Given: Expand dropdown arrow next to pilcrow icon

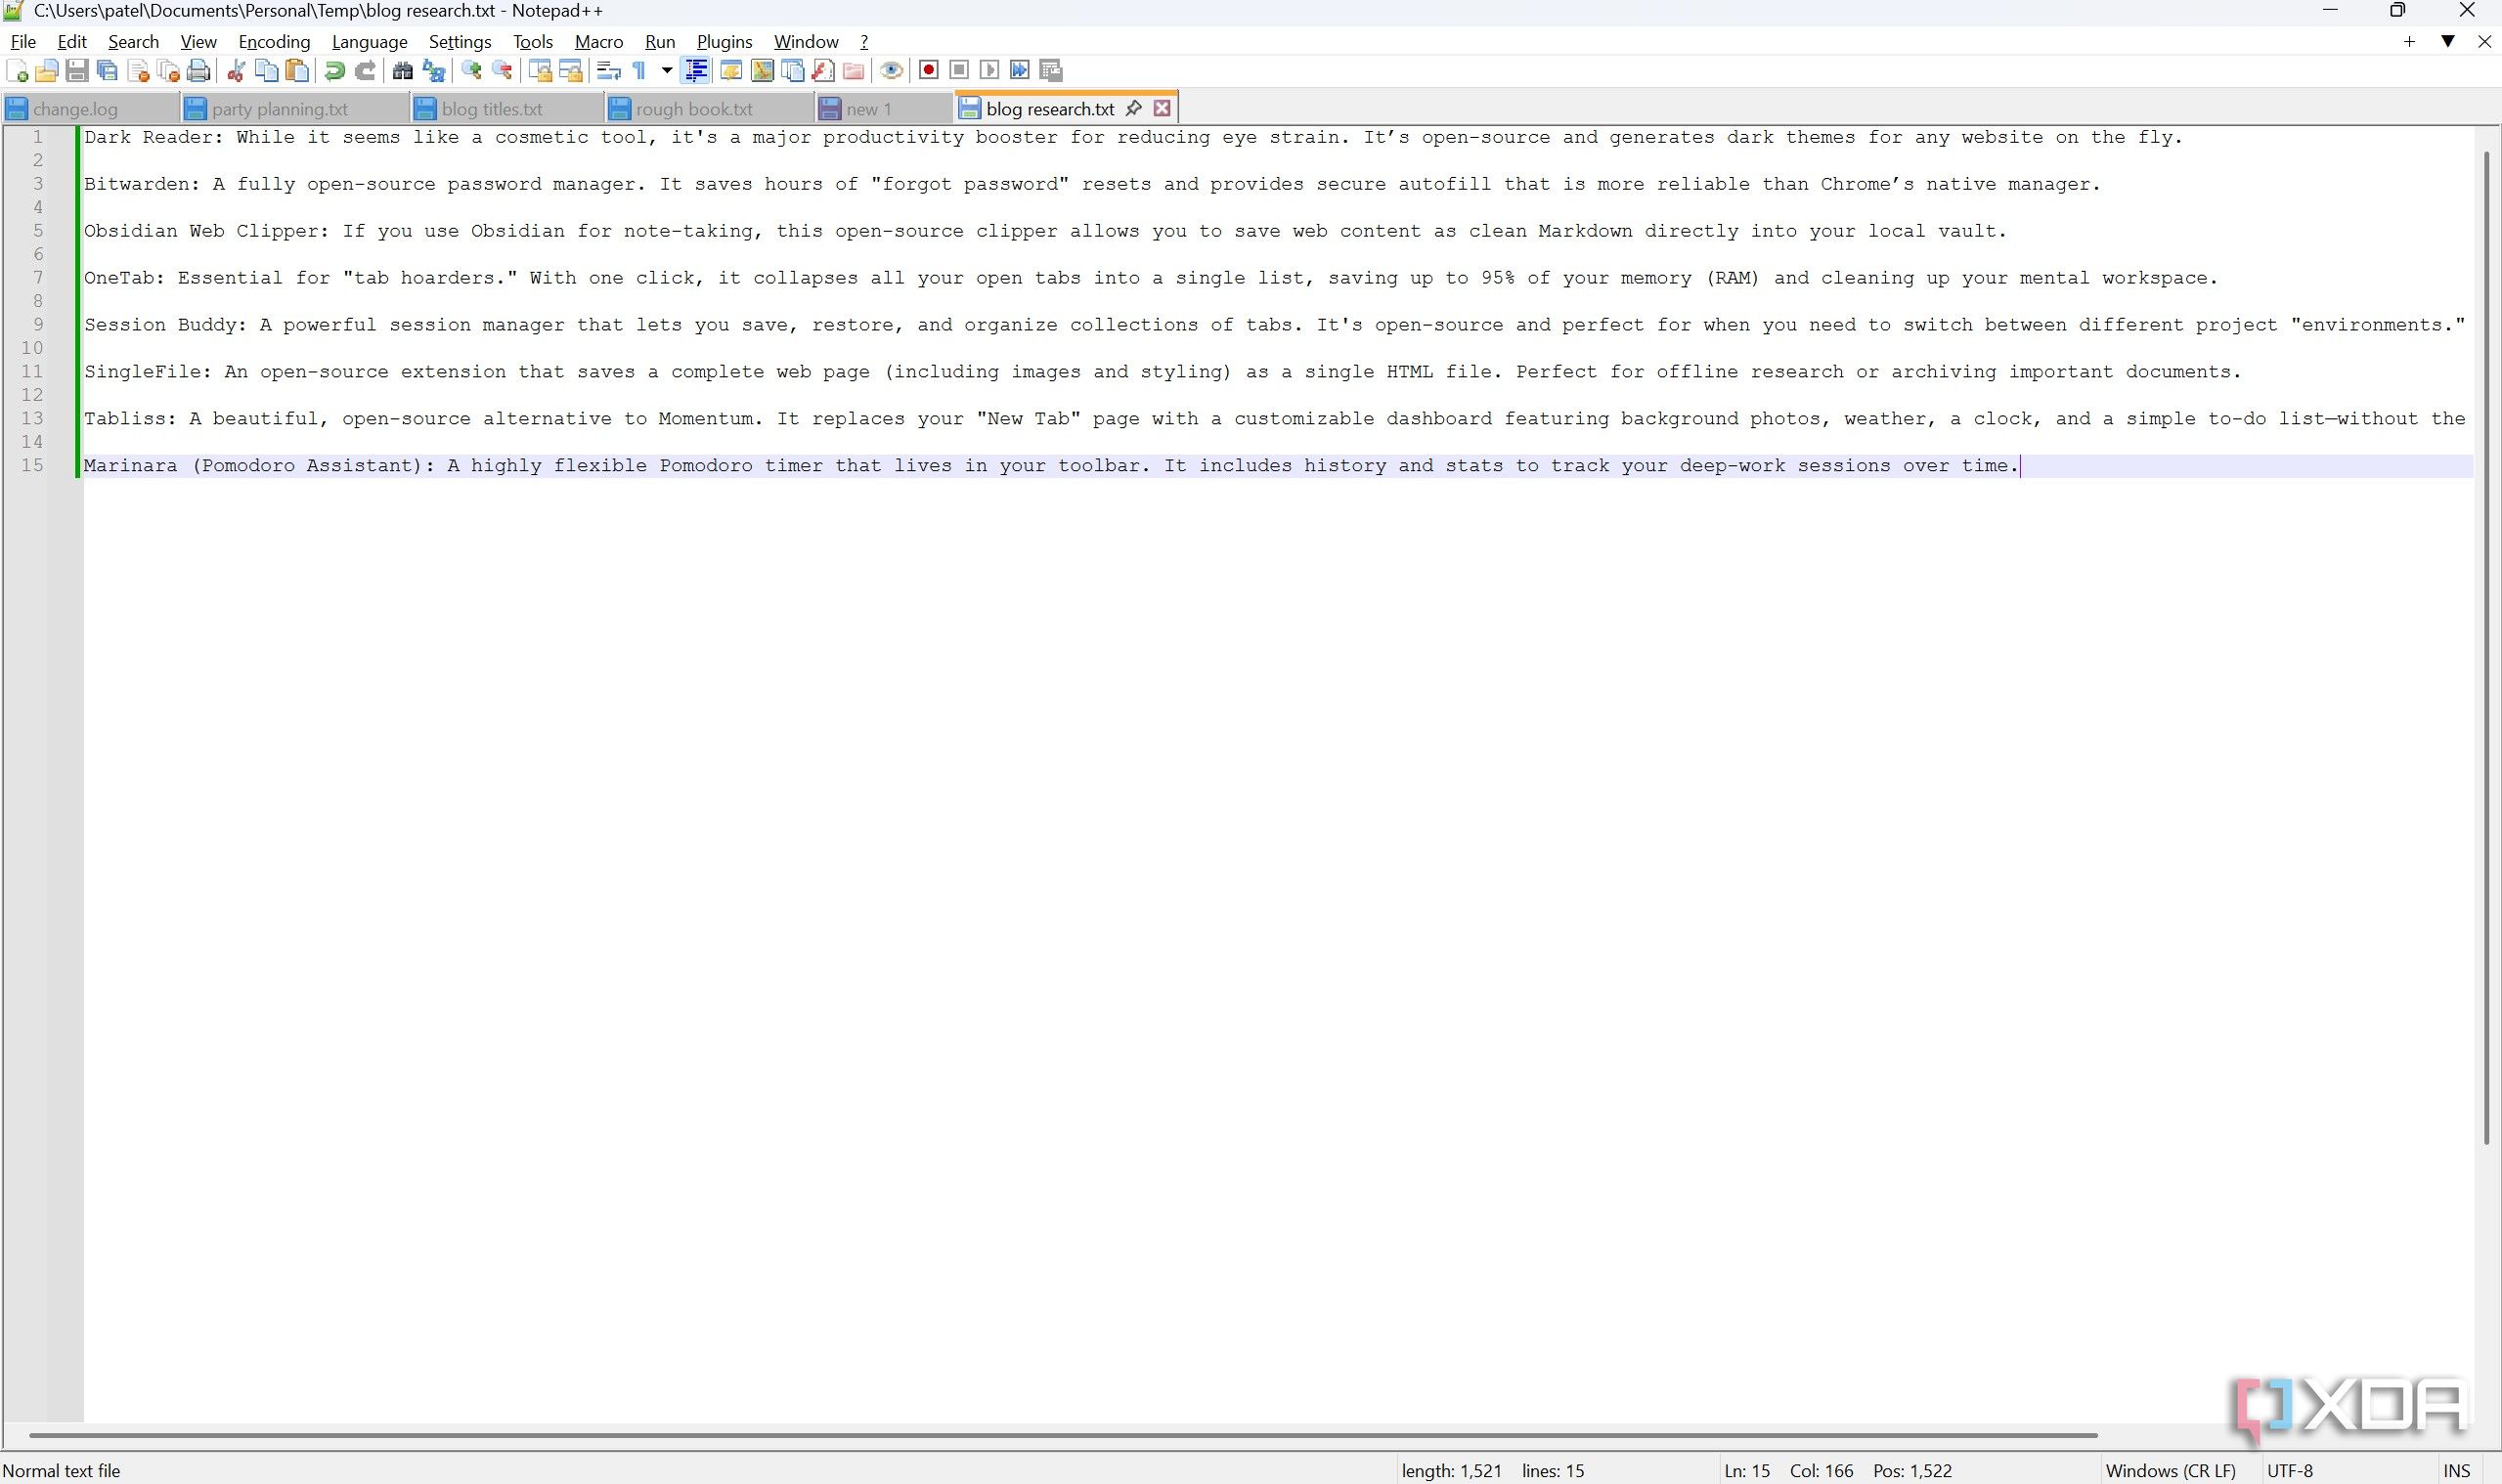Looking at the screenshot, I should [666, 70].
